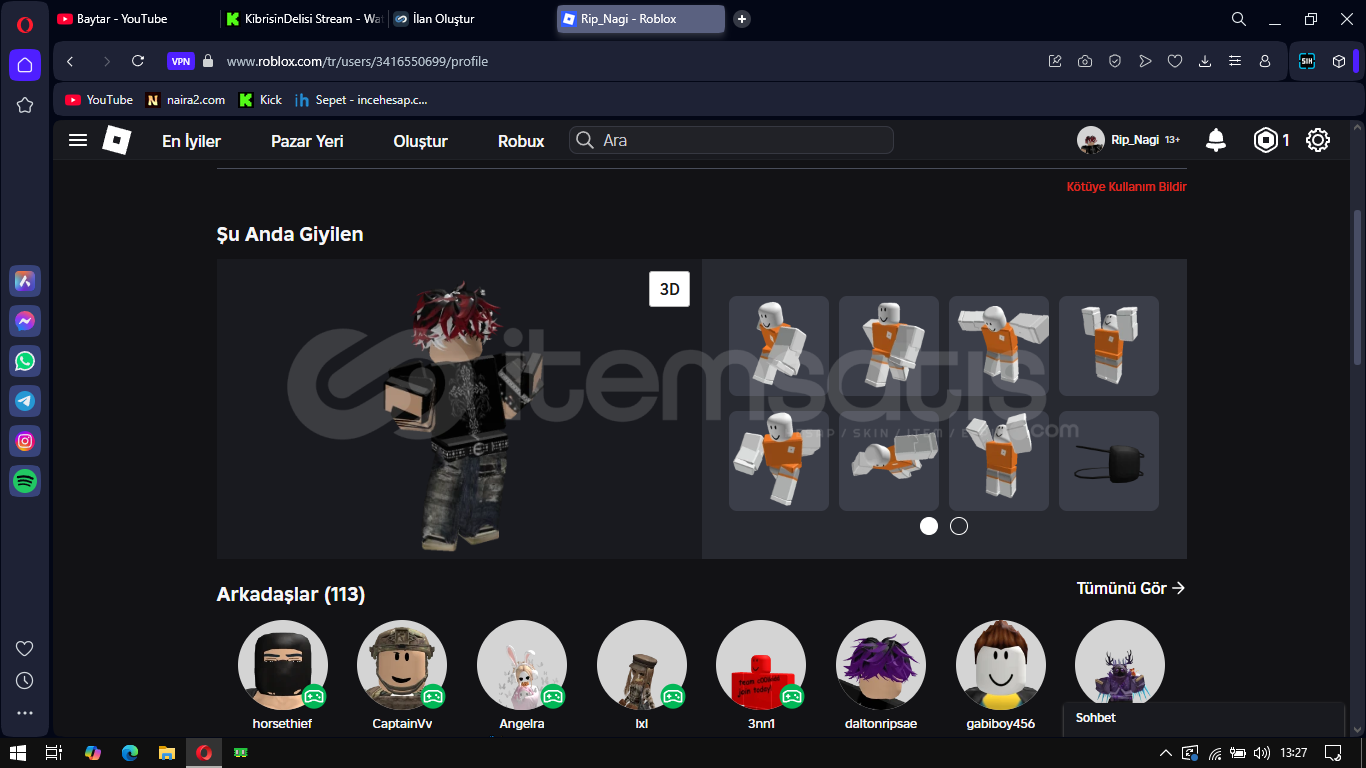Open Spotify in the Opera sidebar
The image size is (1366, 768).
tap(25, 481)
